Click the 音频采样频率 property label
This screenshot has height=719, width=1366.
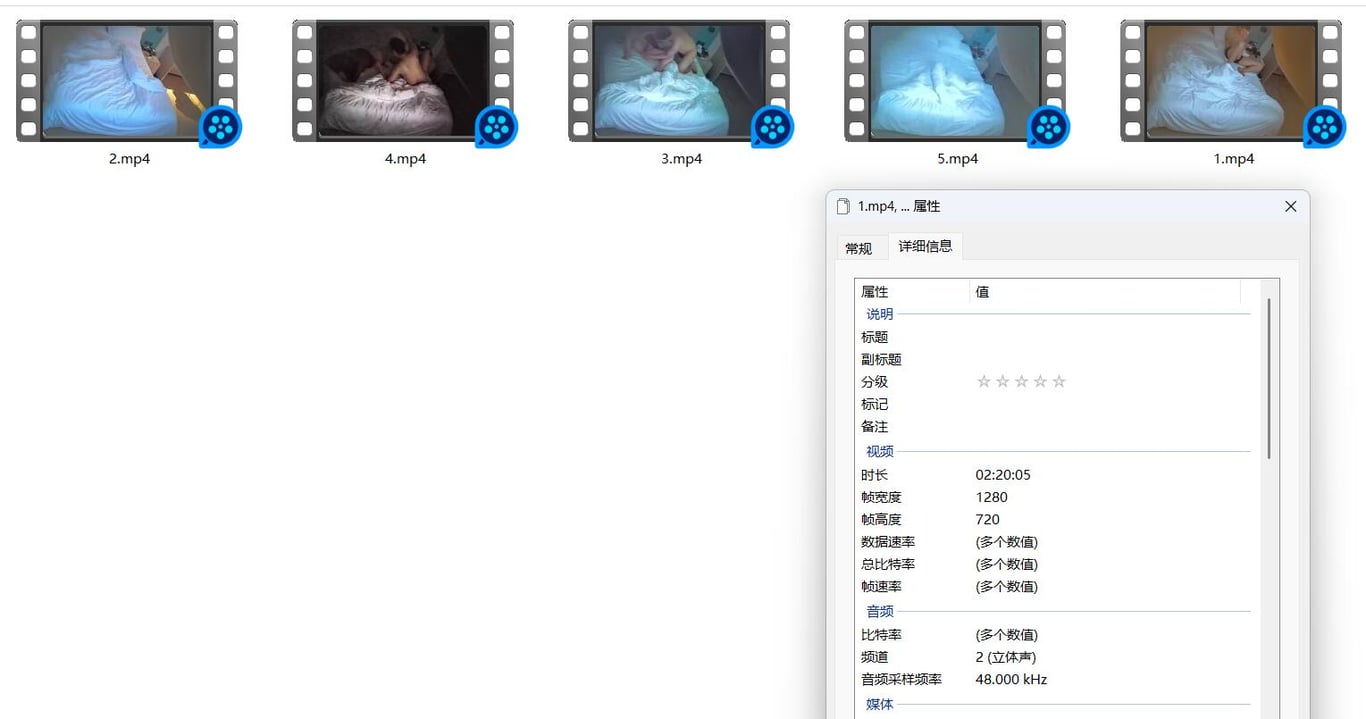pyautogui.click(x=901, y=679)
